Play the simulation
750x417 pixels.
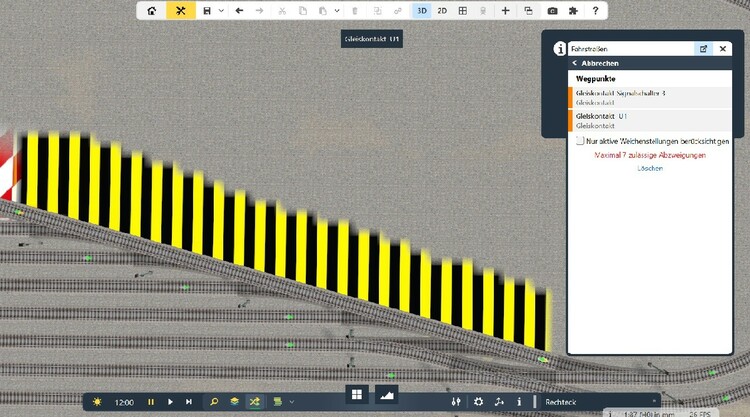point(170,402)
